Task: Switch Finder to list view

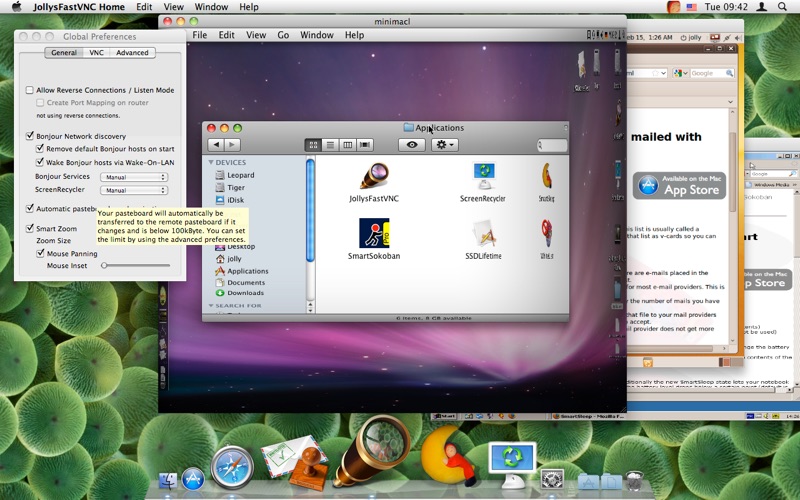Action: tap(331, 145)
